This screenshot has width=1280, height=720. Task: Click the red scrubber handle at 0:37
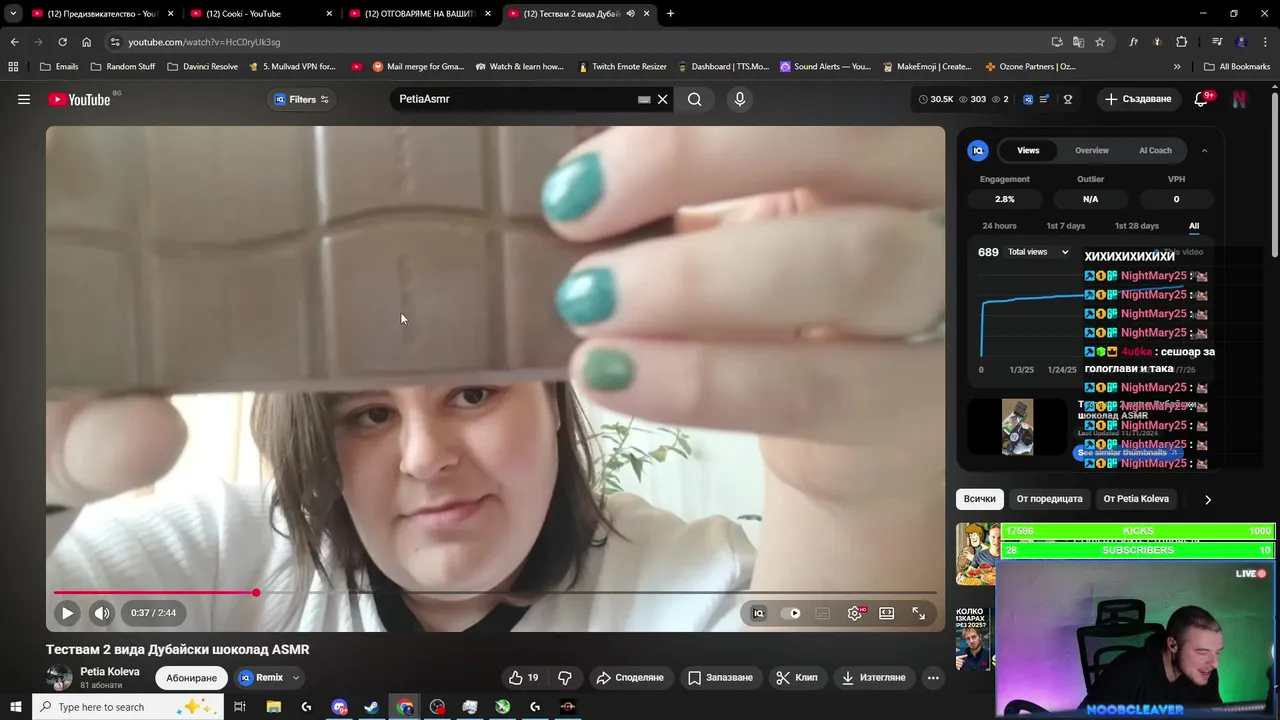pyautogui.click(x=256, y=593)
